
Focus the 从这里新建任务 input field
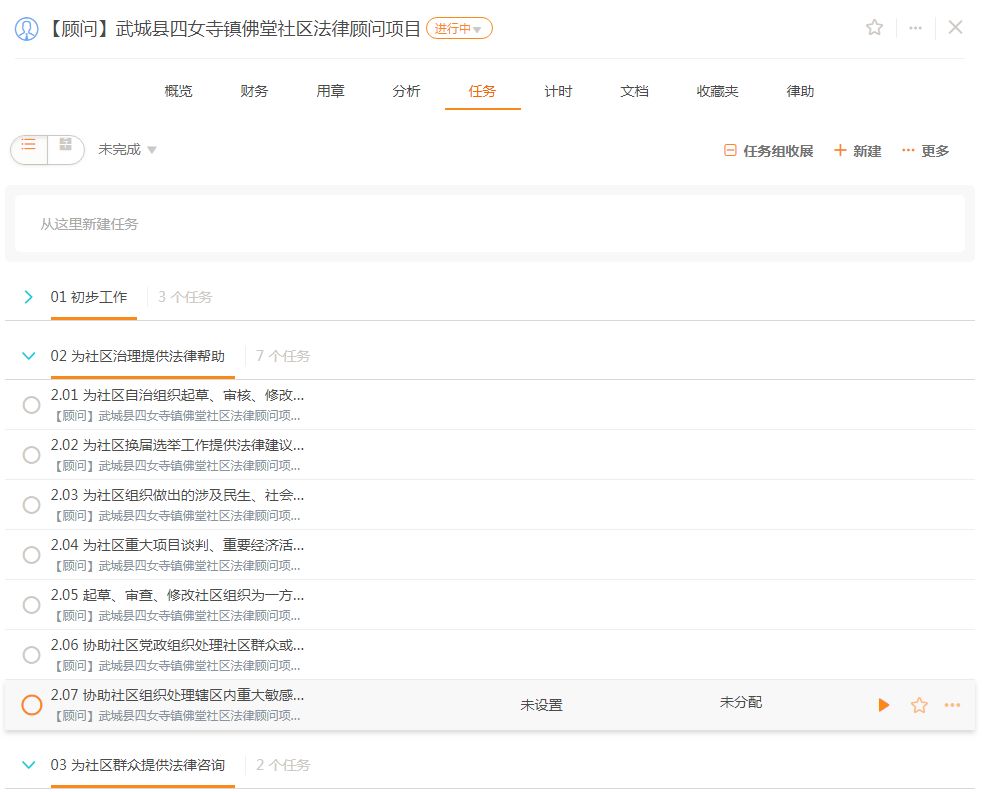[x=490, y=224]
